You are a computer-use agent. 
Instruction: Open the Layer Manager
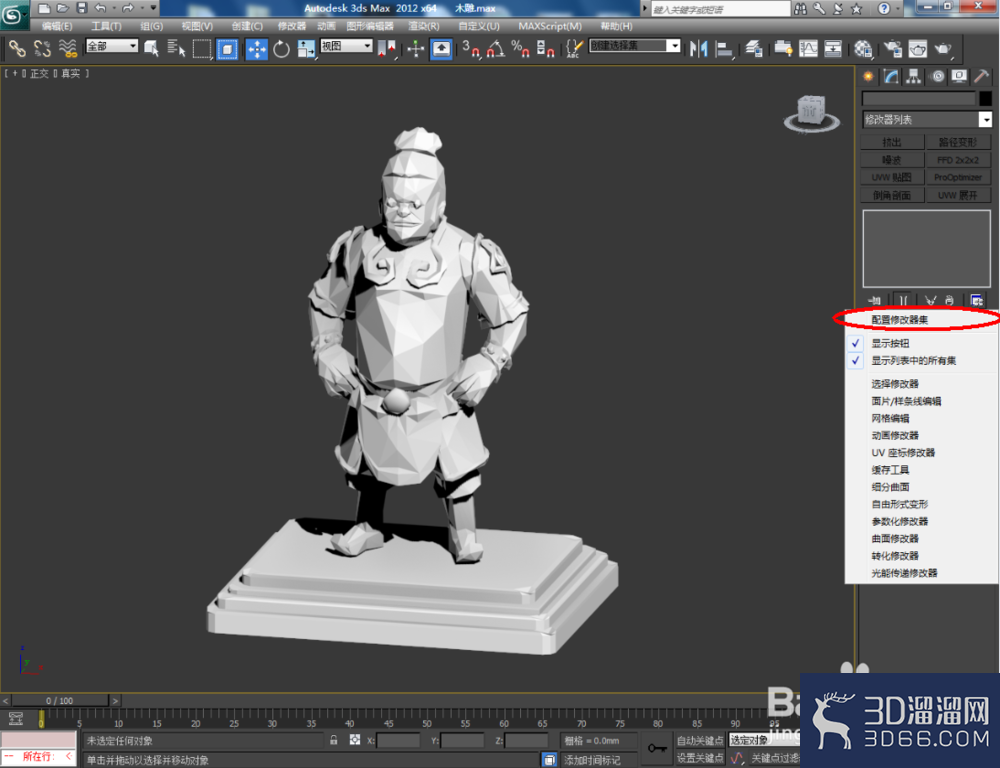click(754, 48)
